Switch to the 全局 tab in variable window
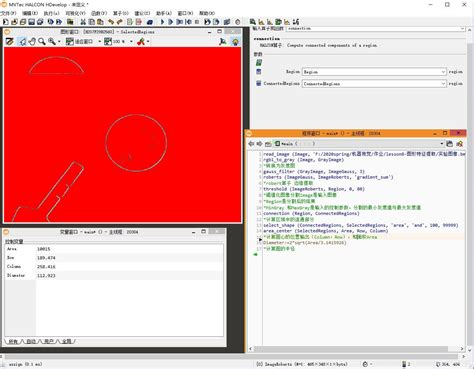 coord(67,341)
